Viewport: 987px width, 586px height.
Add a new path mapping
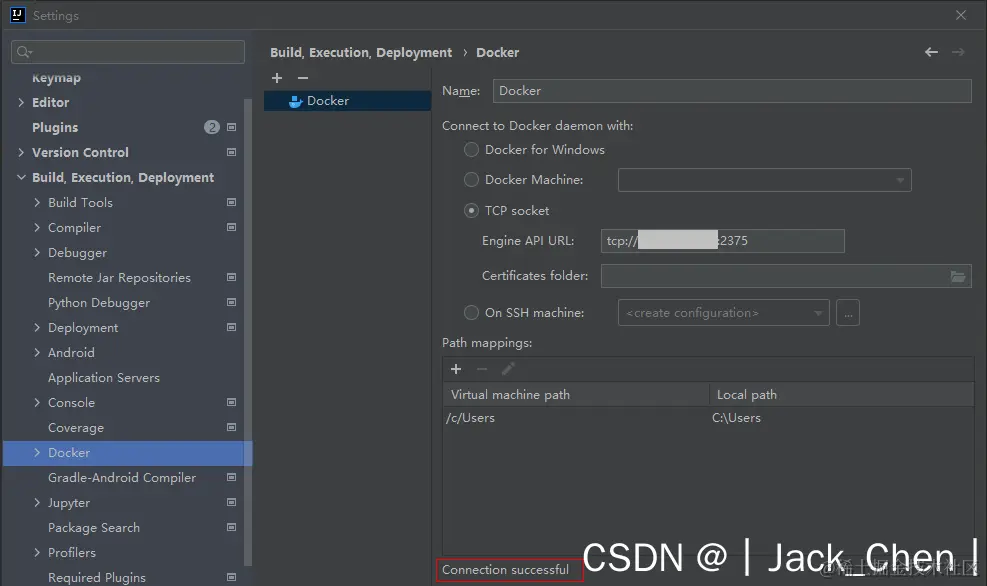(456, 369)
